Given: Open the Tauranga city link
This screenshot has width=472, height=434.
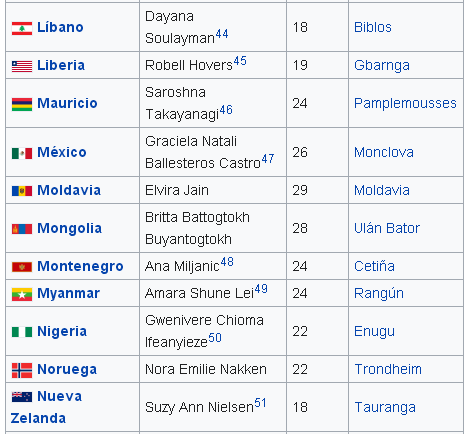Looking at the screenshot, I should 385,407.
